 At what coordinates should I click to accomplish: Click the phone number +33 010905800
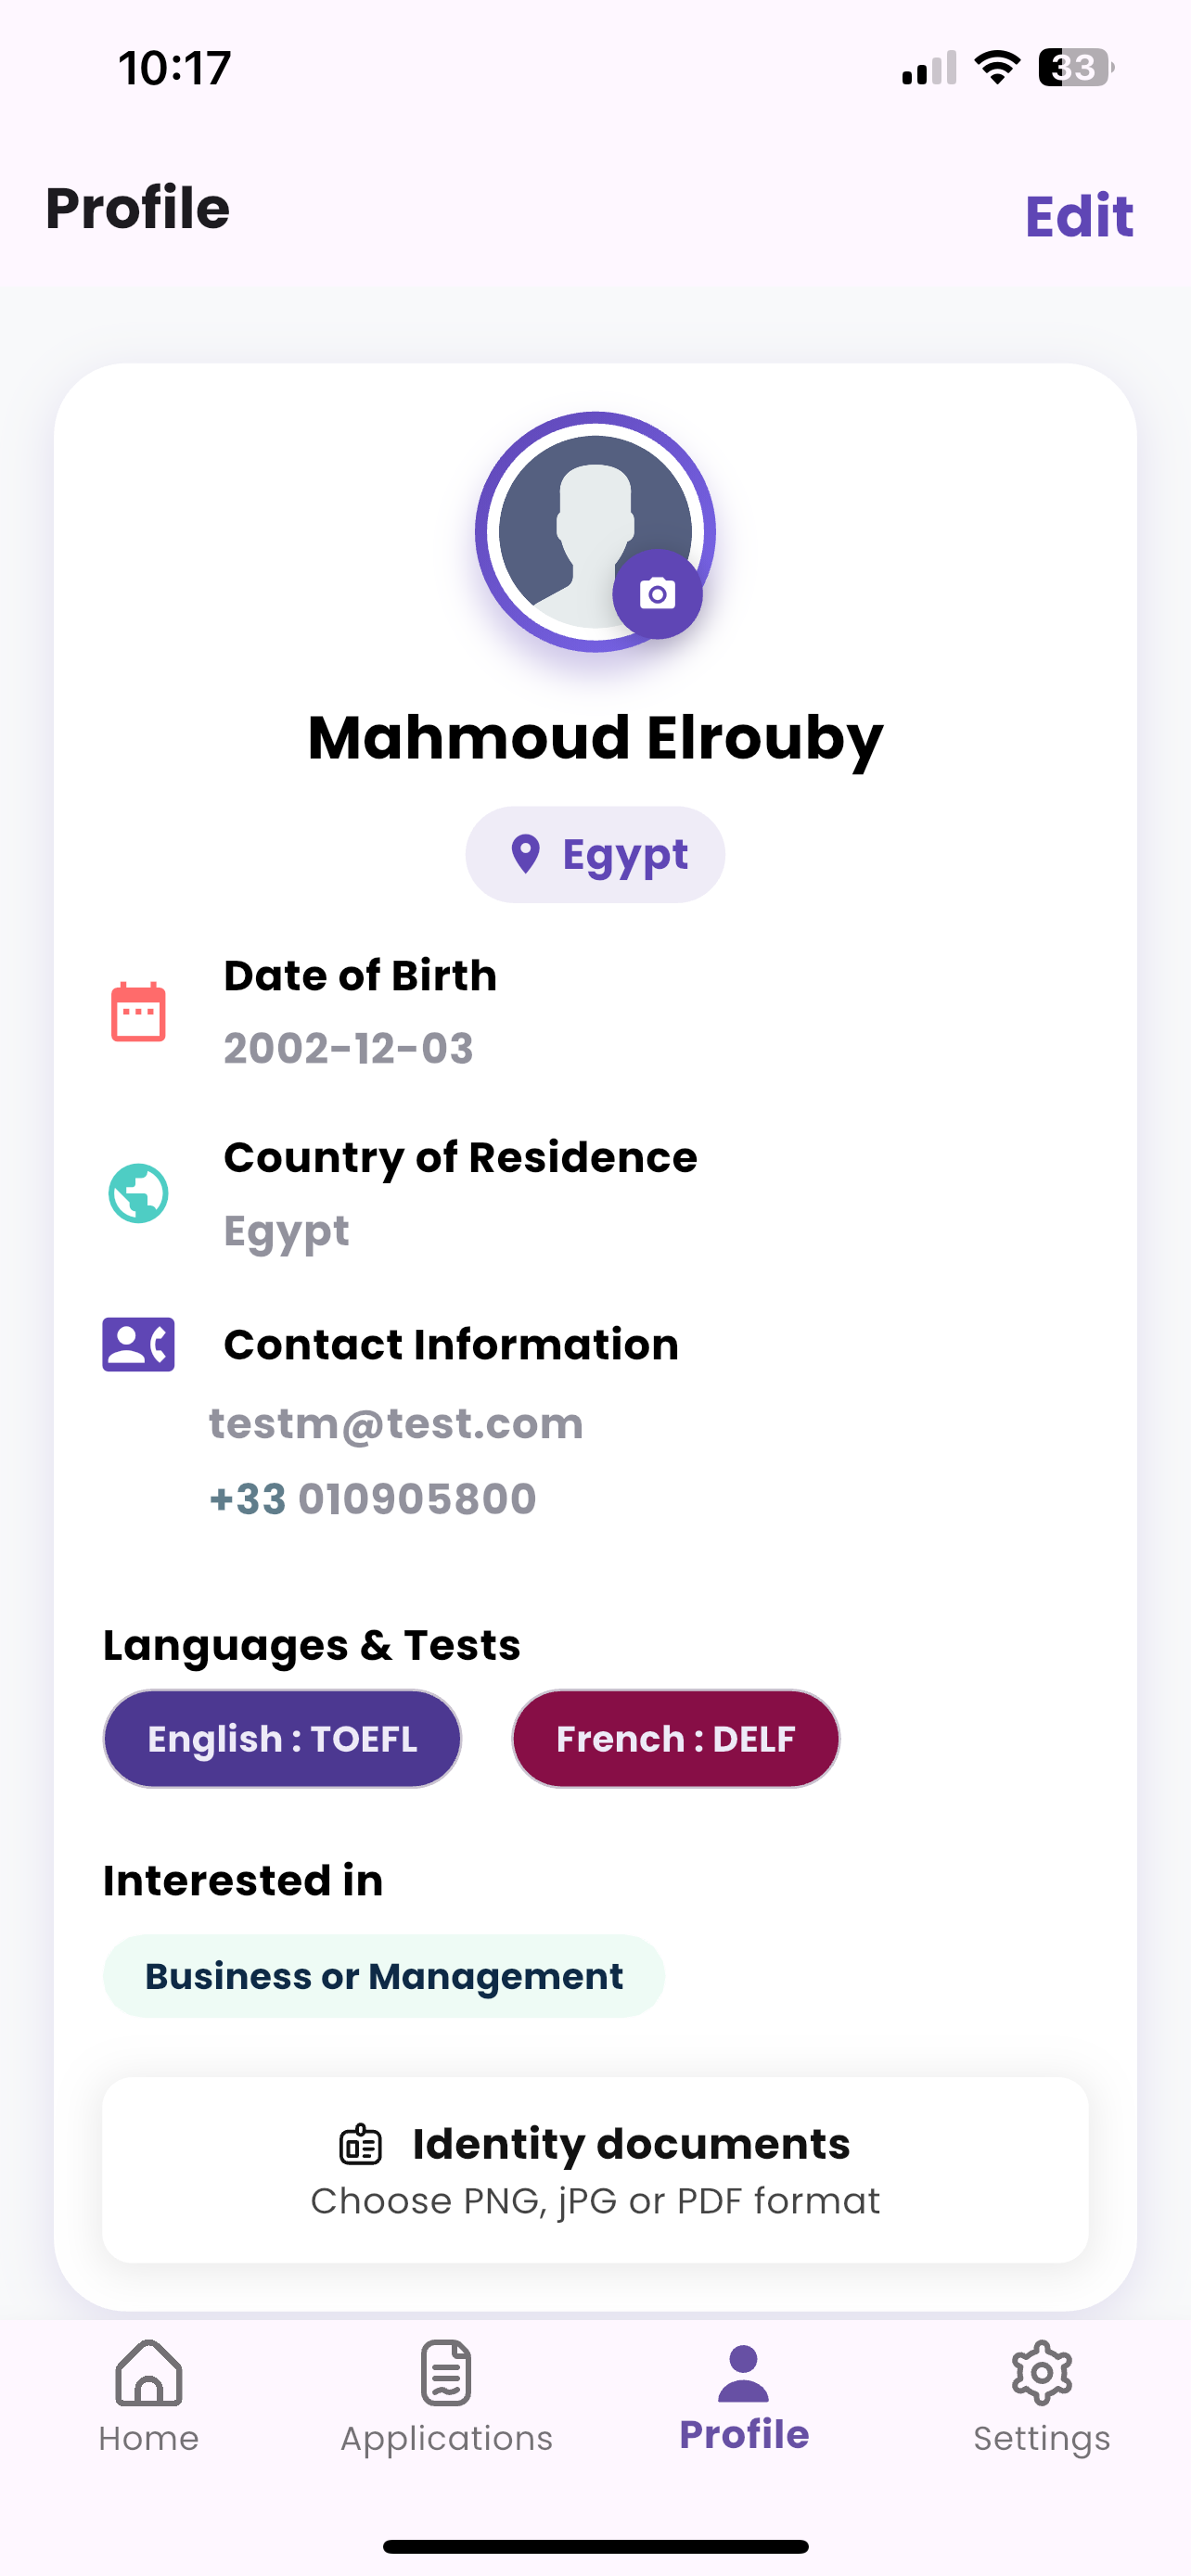tap(373, 1498)
